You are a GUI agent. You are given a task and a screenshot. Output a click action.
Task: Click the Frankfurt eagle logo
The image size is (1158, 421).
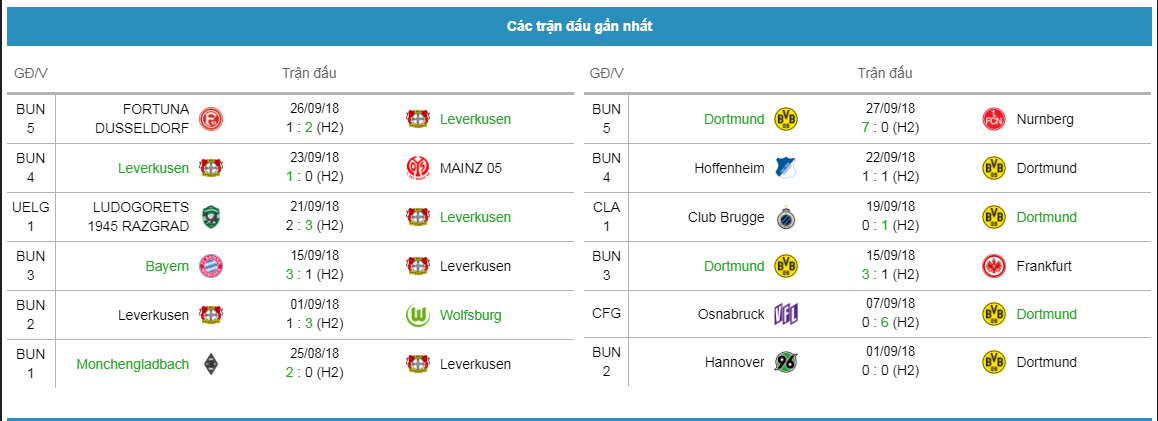pyautogui.click(x=994, y=266)
